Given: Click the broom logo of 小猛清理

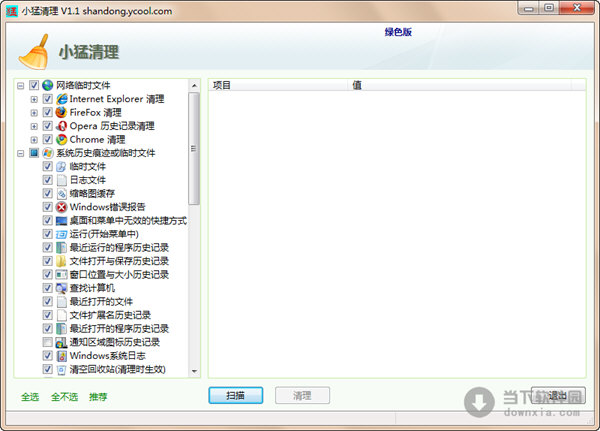Looking at the screenshot, I should click(34, 52).
